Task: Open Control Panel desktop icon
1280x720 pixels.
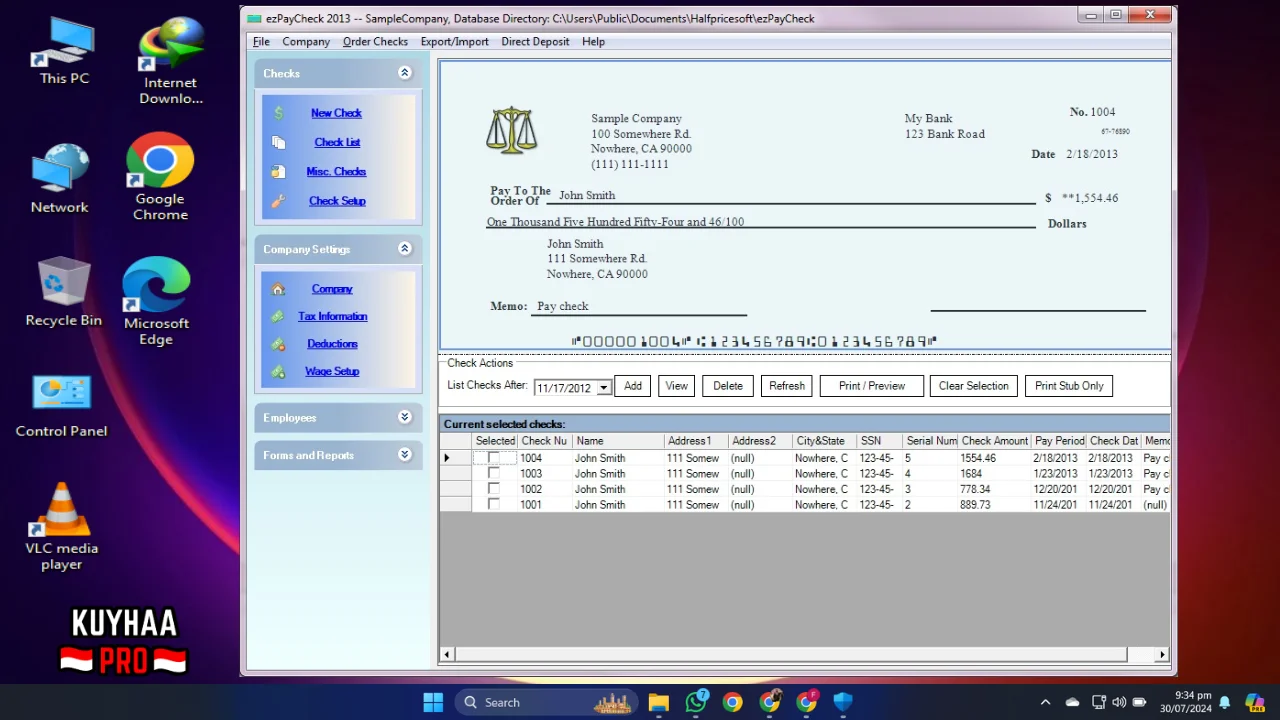Action: tap(61, 406)
